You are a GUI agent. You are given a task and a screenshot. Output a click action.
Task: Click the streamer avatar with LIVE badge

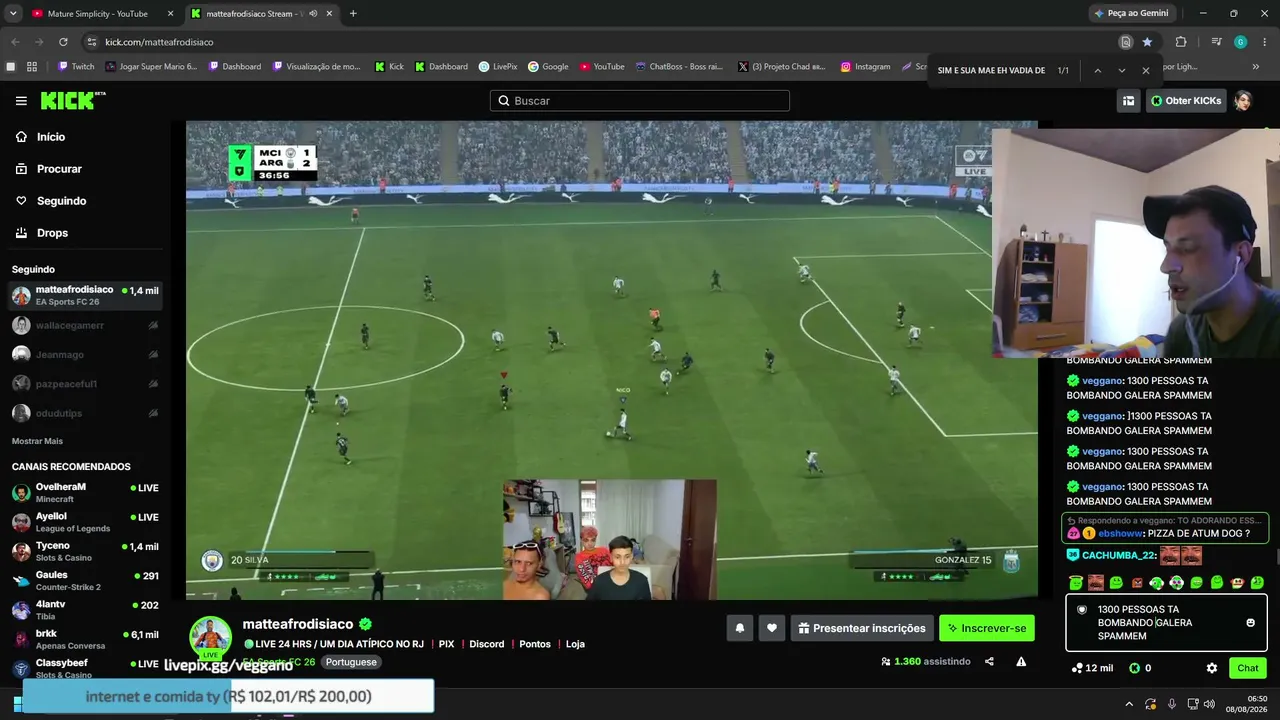coord(211,637)
